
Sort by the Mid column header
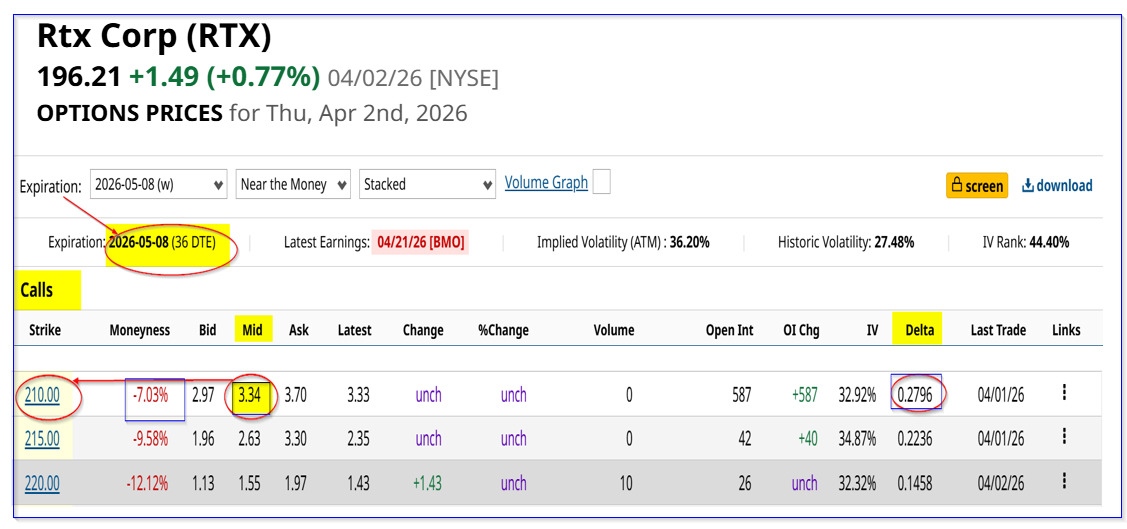click(x=252, y=330)
